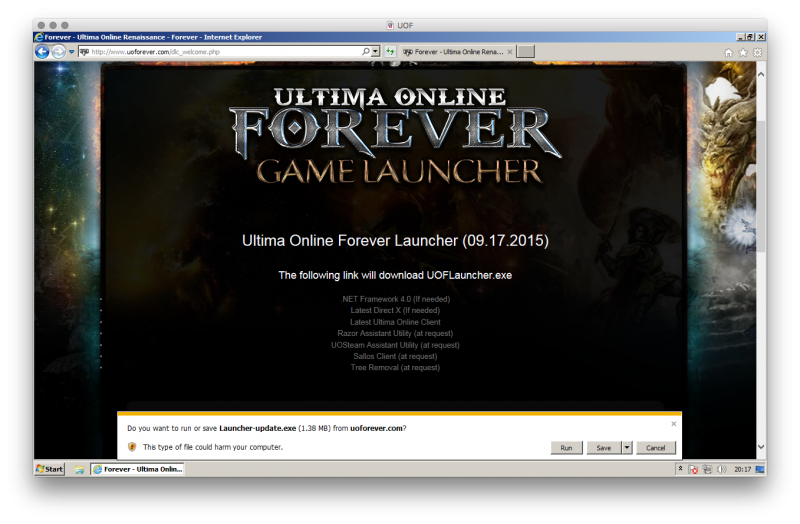Click the browser Forward arrow button
The width and height of the screenshot is (800, 524).
(59, 52)
